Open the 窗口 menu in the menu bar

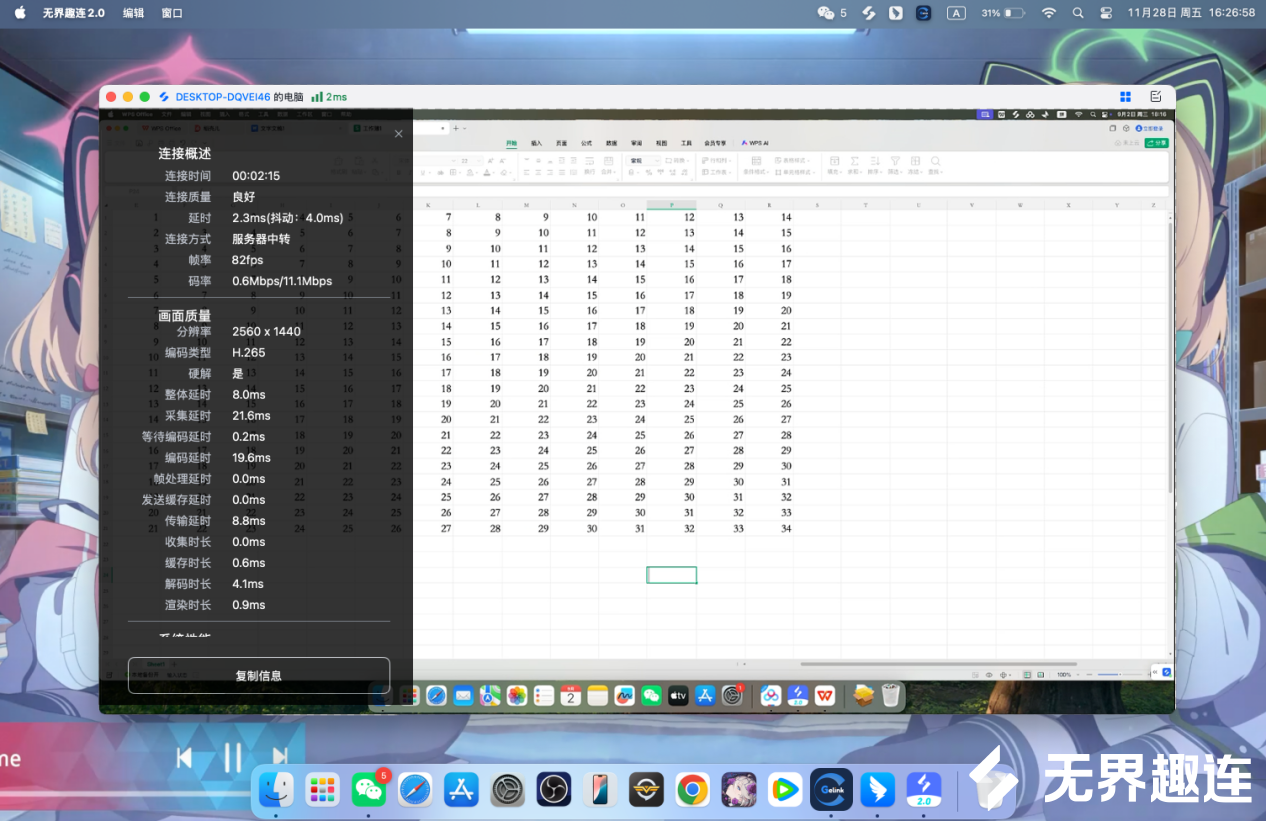point(172,13)
